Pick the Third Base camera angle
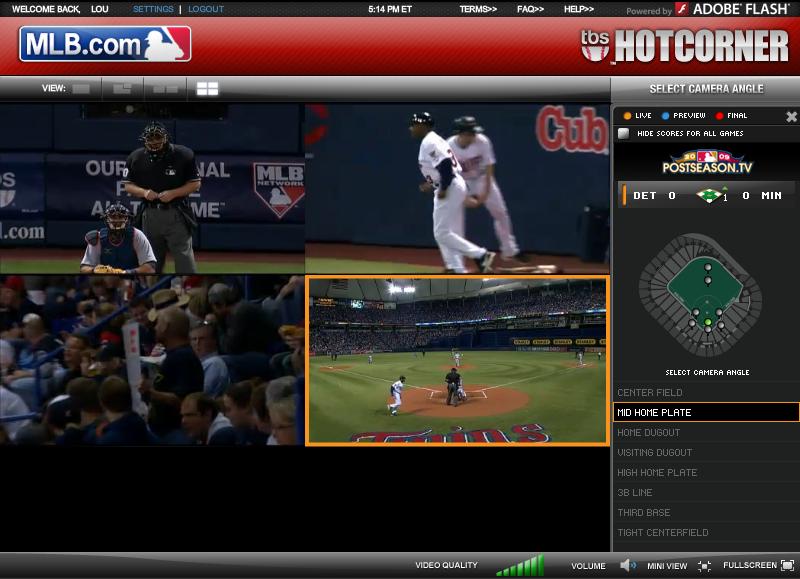800x579 pixels. click(706, 512)
